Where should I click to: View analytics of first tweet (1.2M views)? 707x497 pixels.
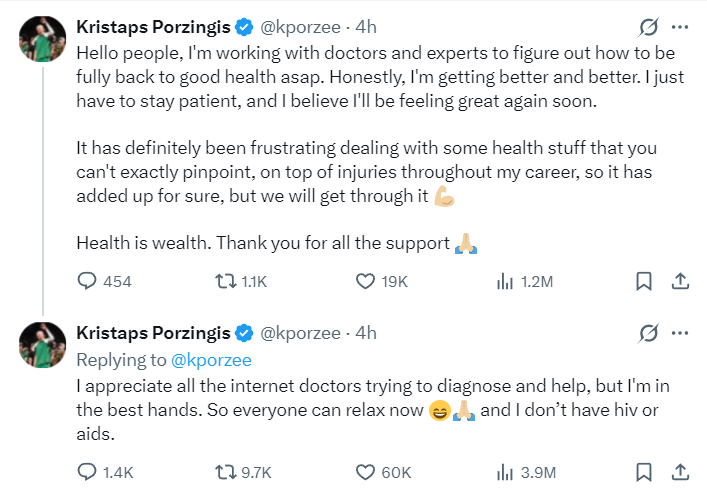[x=524, y=281]
